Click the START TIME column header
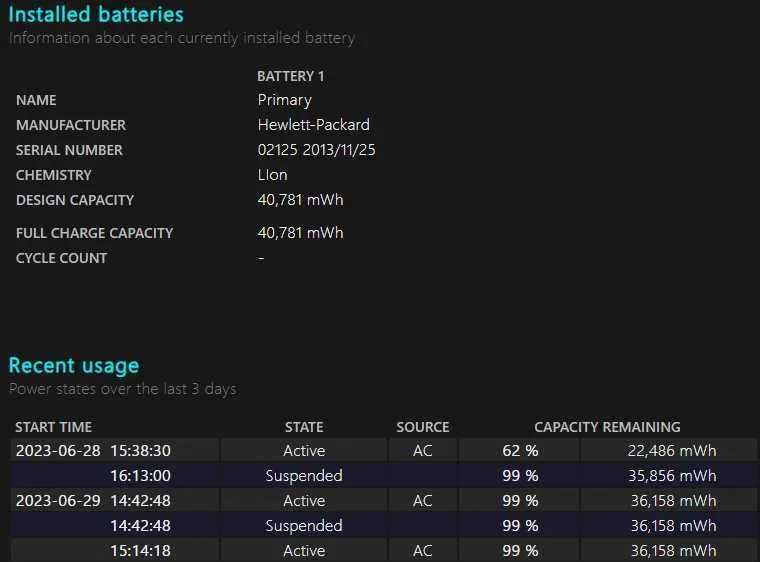 point(54,427)
